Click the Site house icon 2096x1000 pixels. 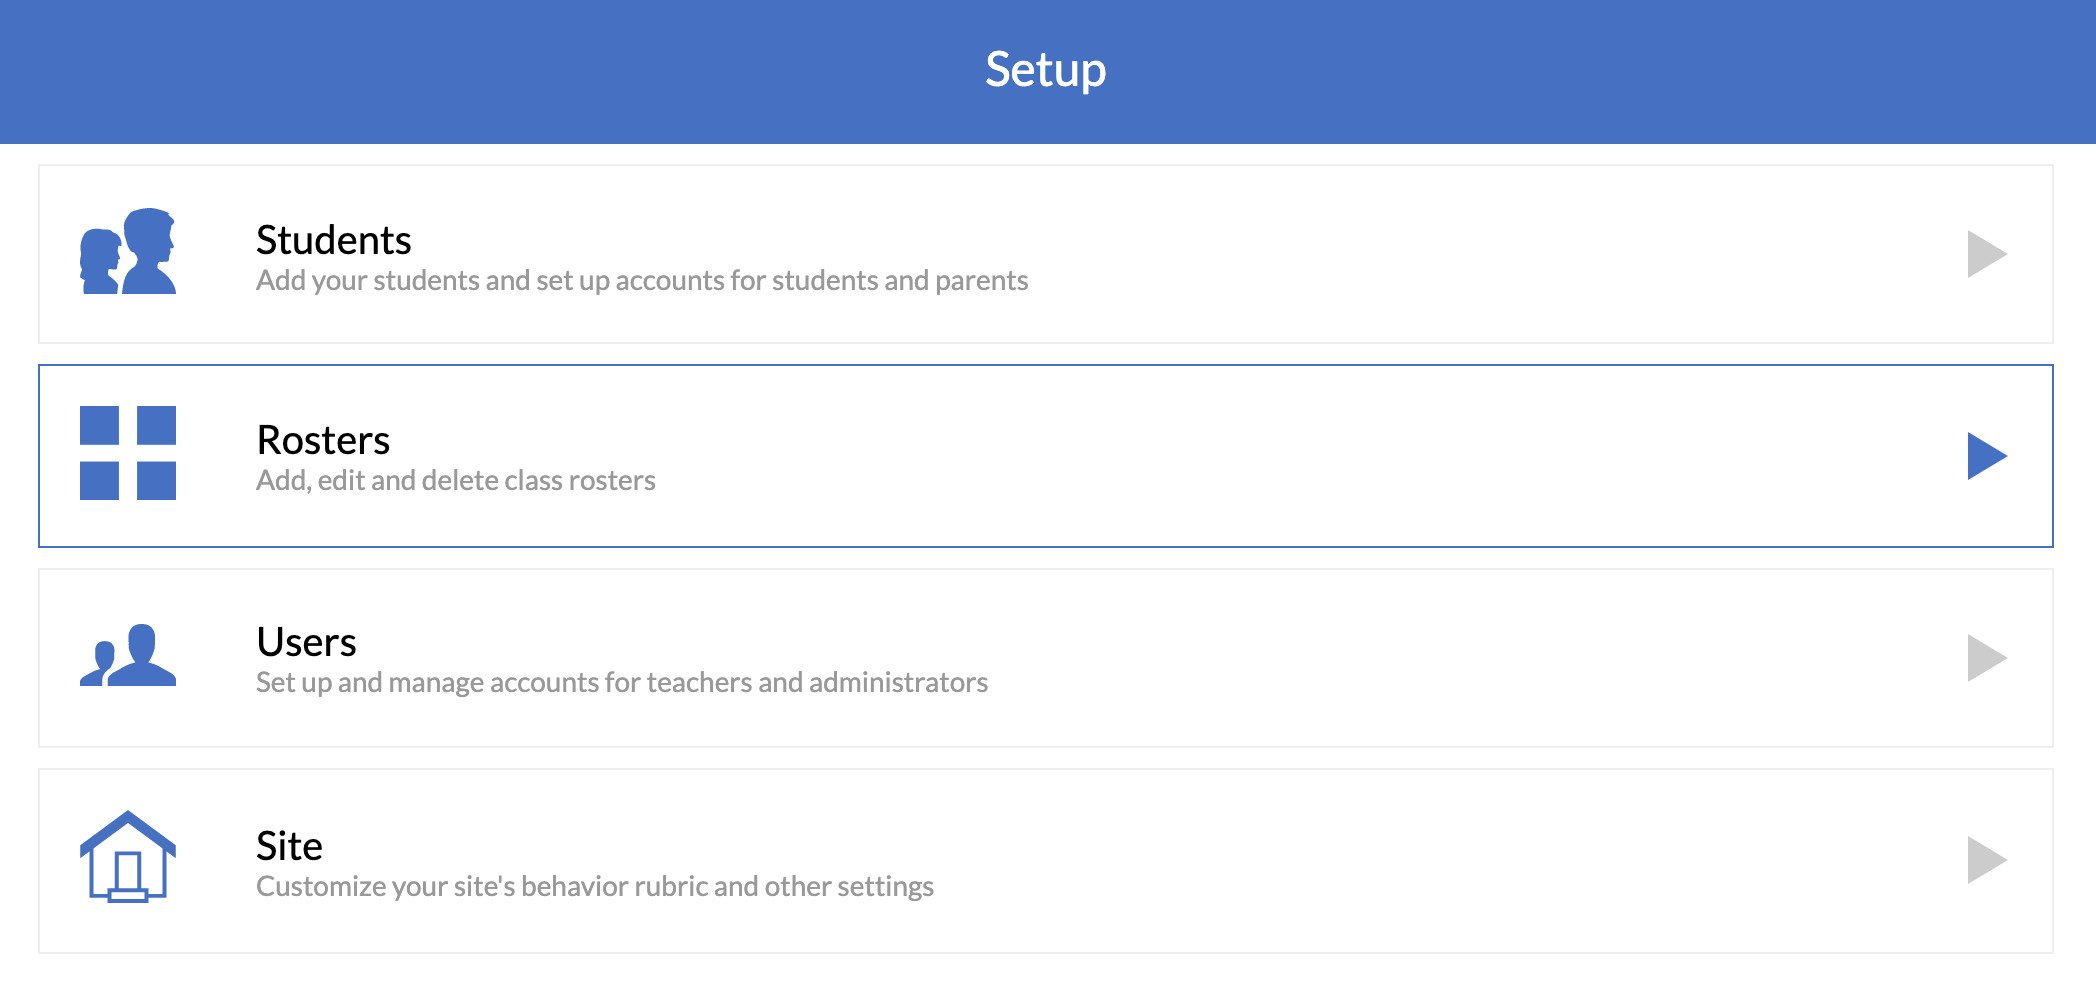pyautogui.click(x=128, y=856)
